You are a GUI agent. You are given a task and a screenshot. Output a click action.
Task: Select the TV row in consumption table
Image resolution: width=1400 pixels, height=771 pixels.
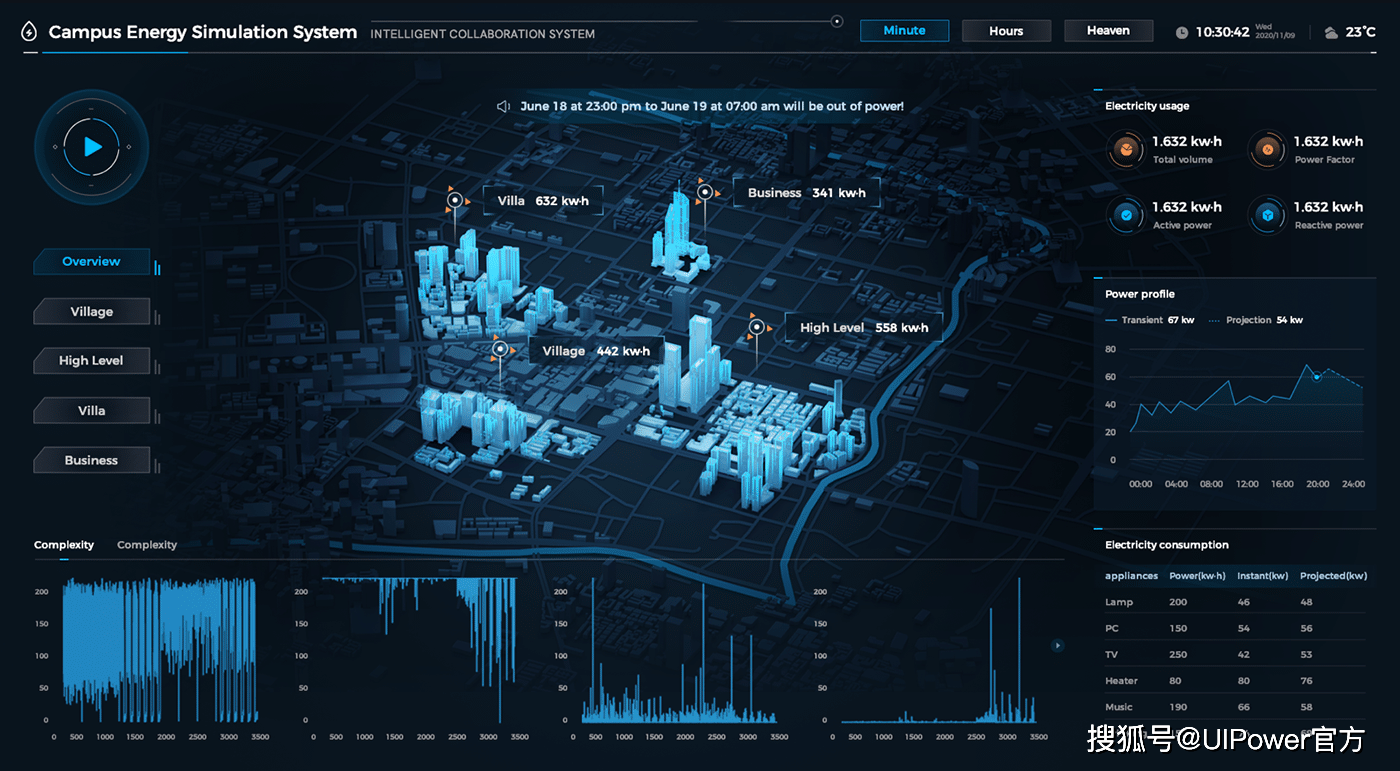click(x=1234, y=655)
